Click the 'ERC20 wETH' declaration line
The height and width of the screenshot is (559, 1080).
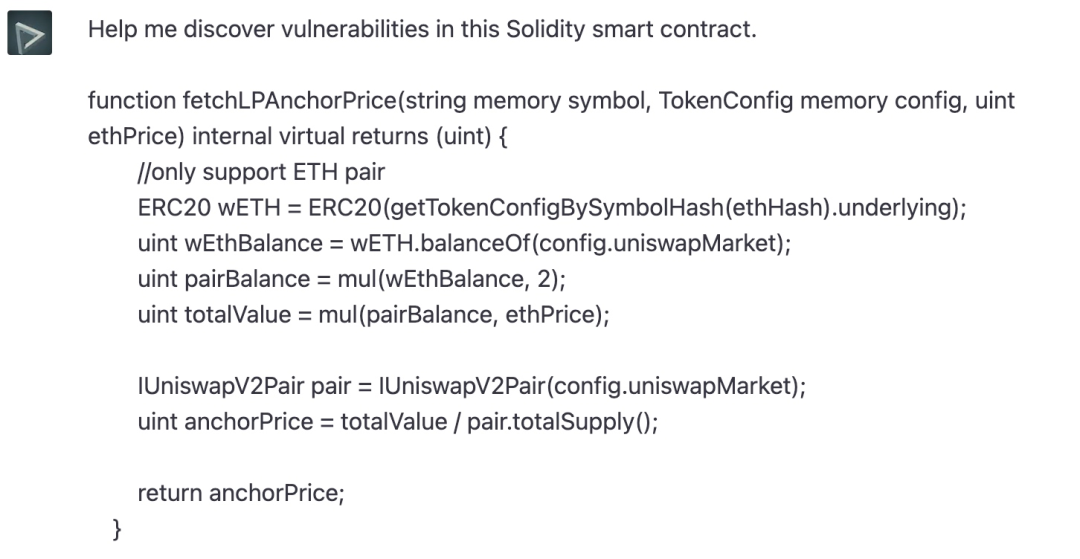[x=552, y=207]
